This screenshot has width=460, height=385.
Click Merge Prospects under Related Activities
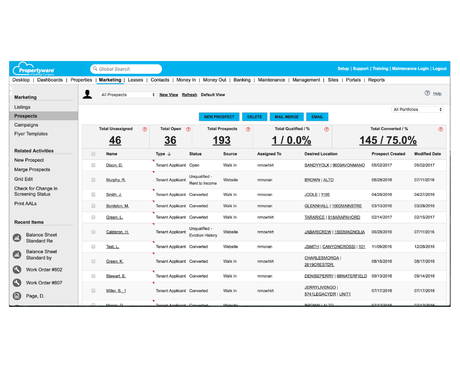click(x=32, y=170)
